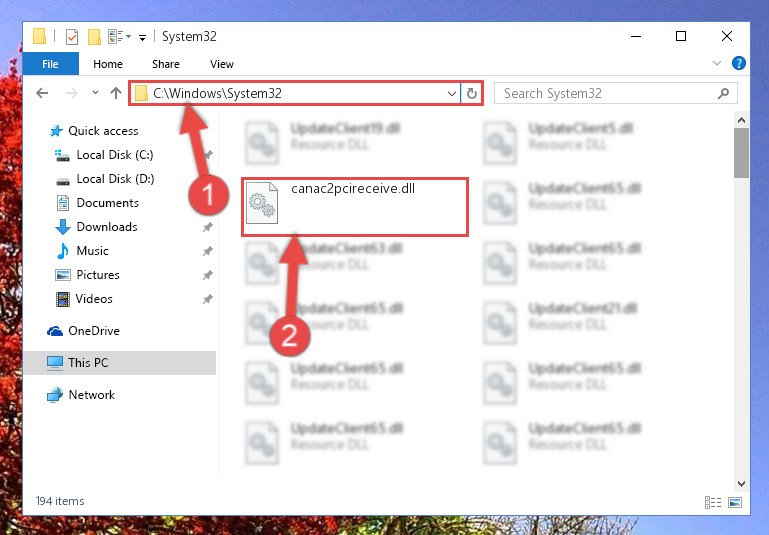Click the New folder icon in title bar
Screen dimensions: 769x535
[94, 36]
